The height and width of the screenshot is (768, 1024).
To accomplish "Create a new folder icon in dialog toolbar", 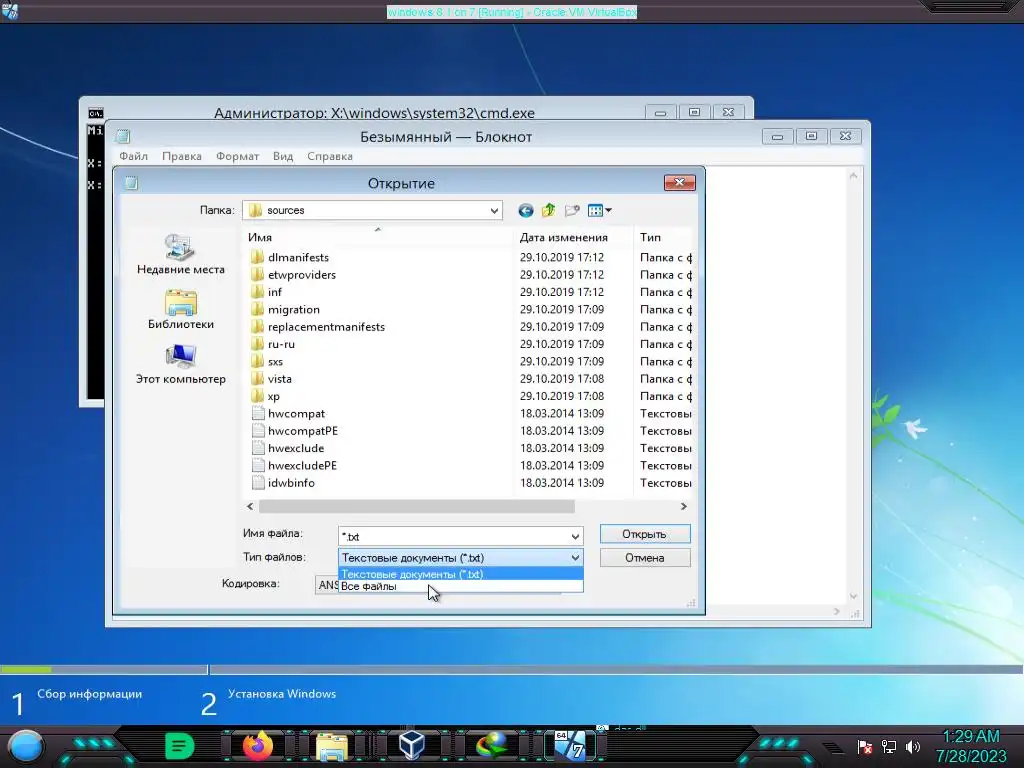I will coord(572,210).
